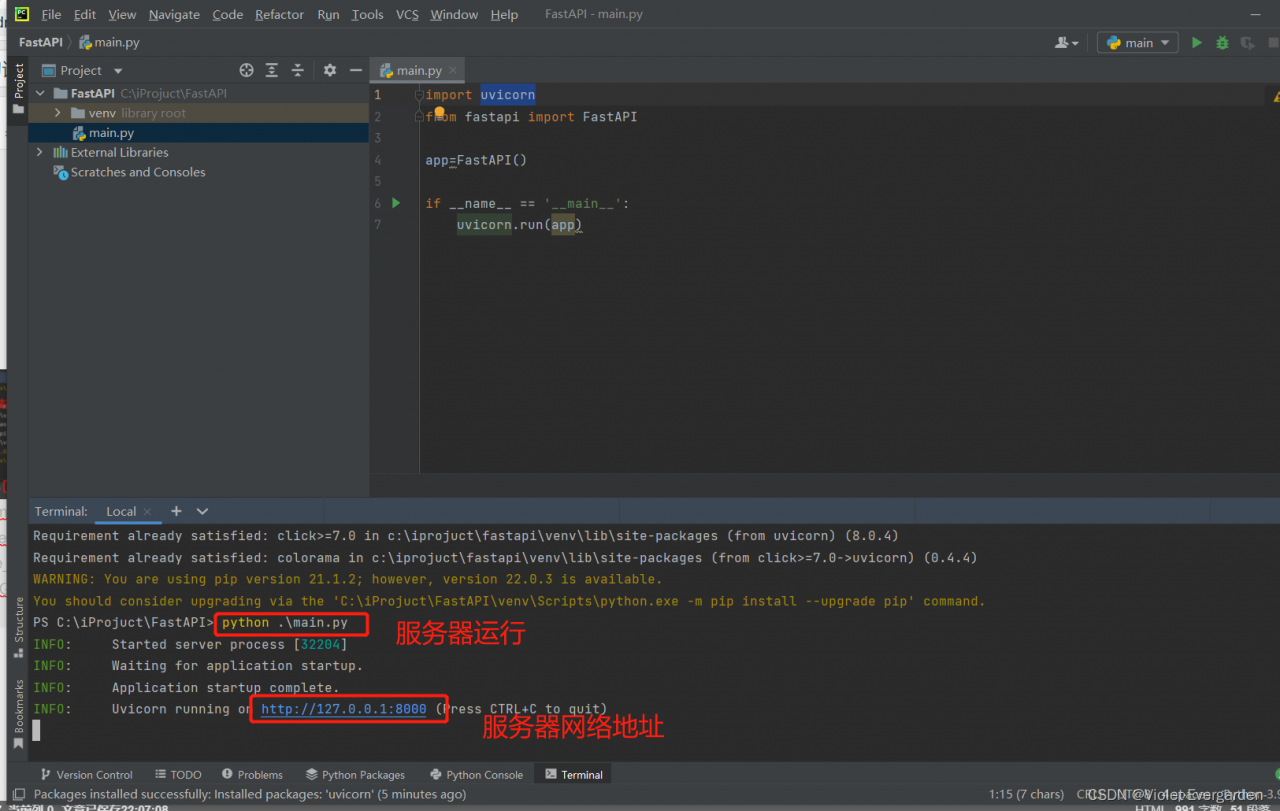This screenshot has height=811, width=1280.
Task: Click the 'app=FastAPI()' code line
Action: click(476, 160)
